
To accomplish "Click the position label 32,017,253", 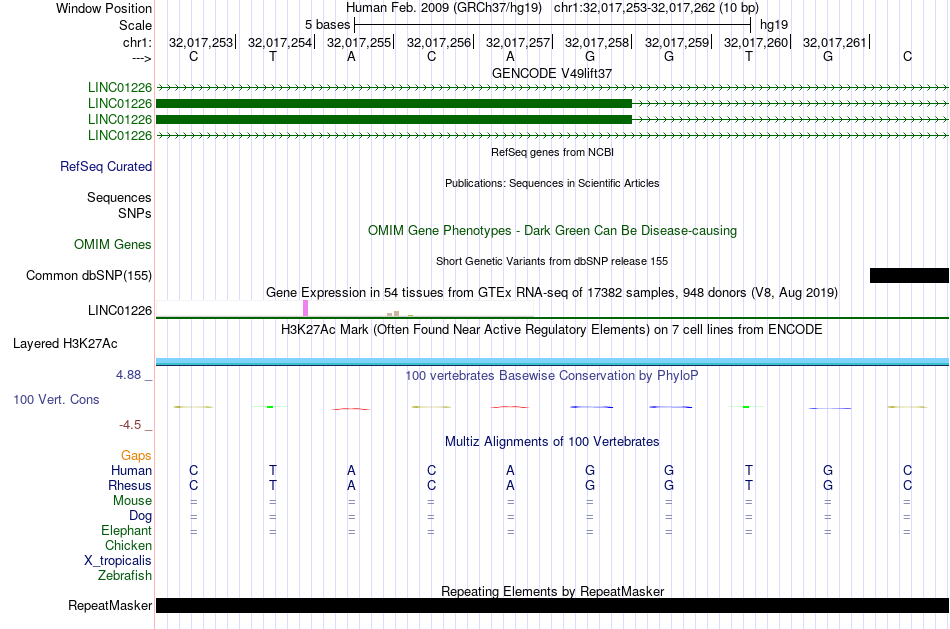I will [201, 42].
